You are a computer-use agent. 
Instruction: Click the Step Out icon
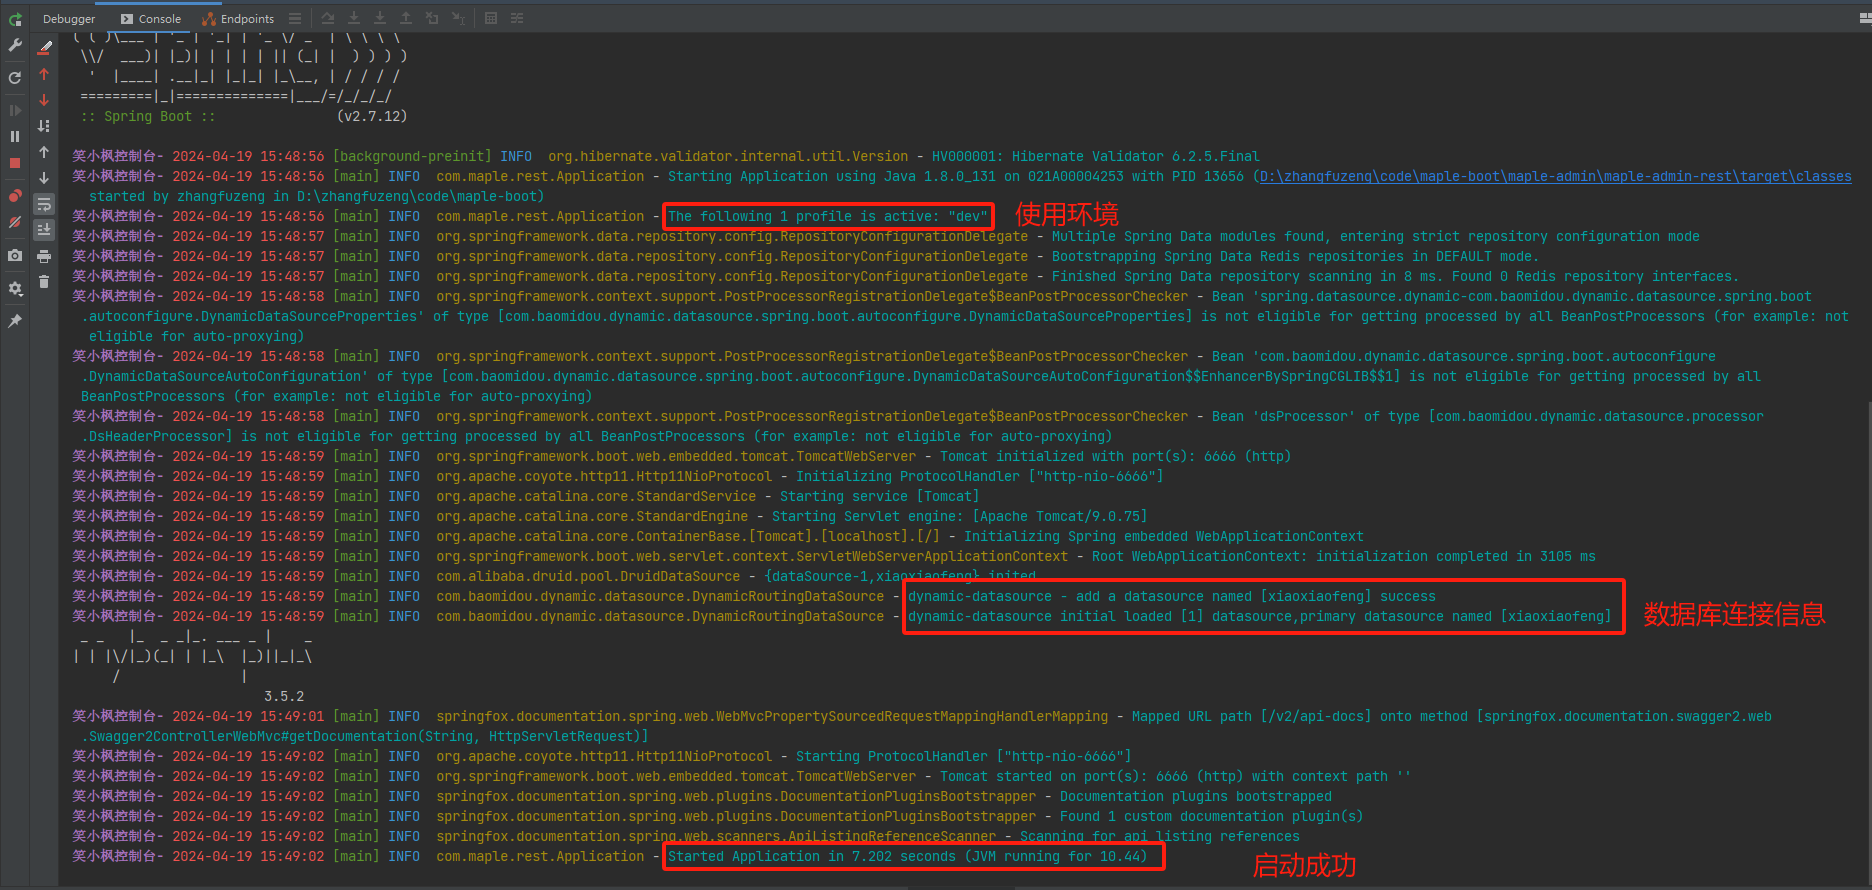tap(406, 19)
